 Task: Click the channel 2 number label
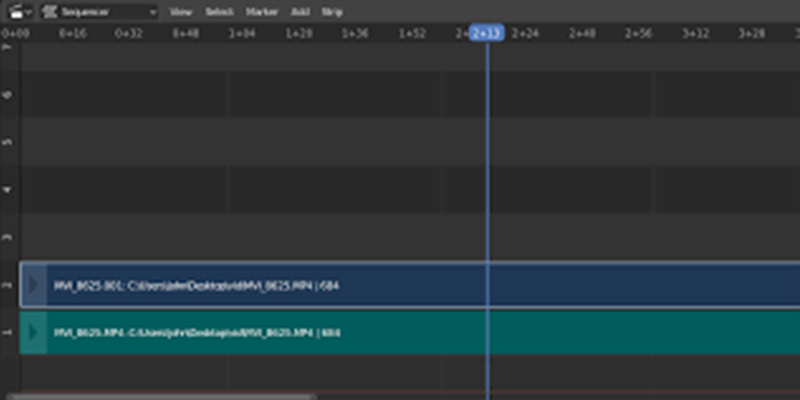pyautogui.click(x=7, y=285)
